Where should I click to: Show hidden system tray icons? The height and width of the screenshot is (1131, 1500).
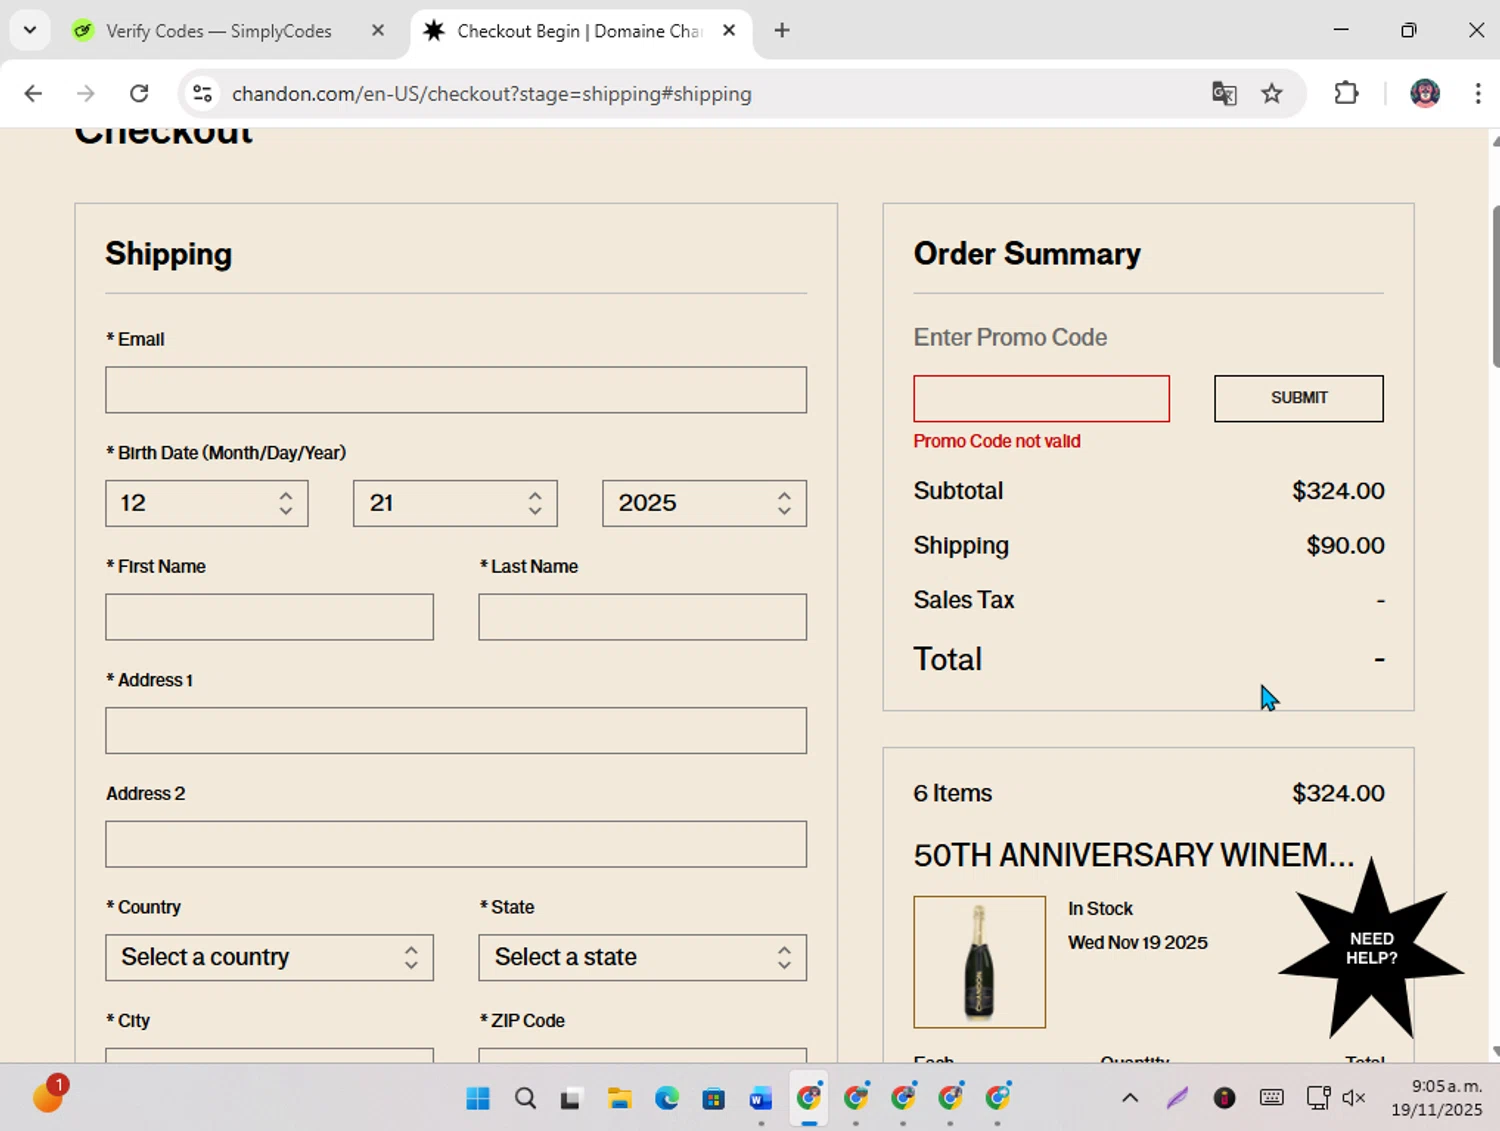(x=1130, y=1098)
